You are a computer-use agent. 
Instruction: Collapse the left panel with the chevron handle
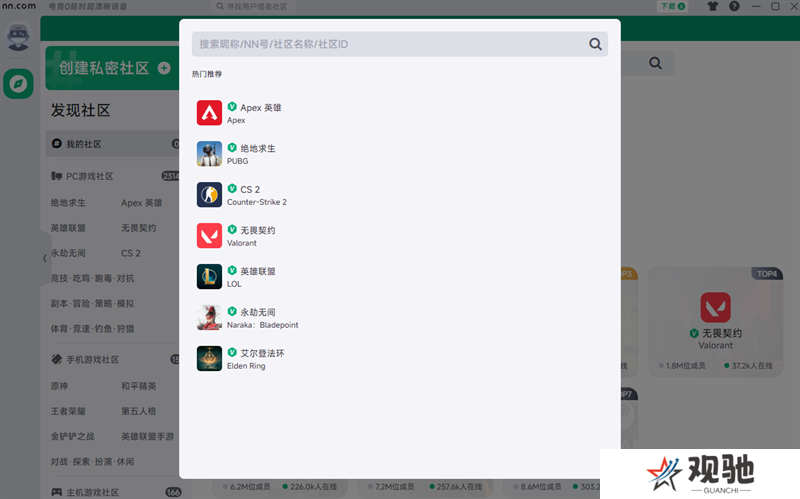45,258
